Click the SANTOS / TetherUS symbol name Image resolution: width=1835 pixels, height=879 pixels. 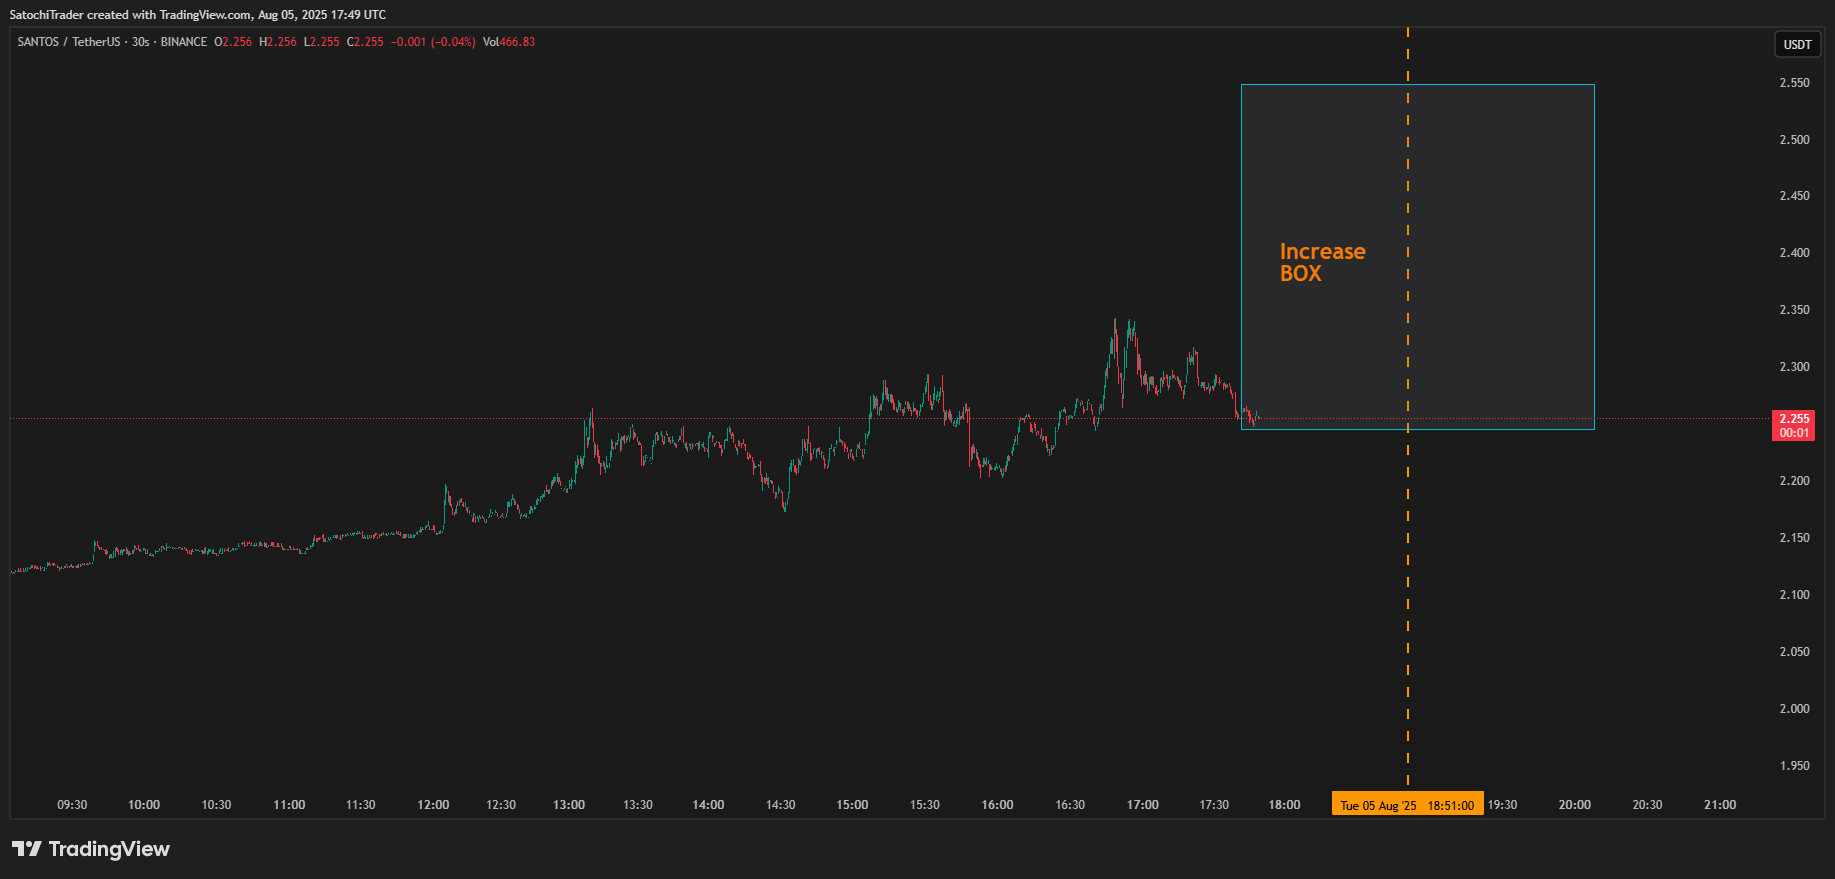pyautogui.click(x=69, y=42)
